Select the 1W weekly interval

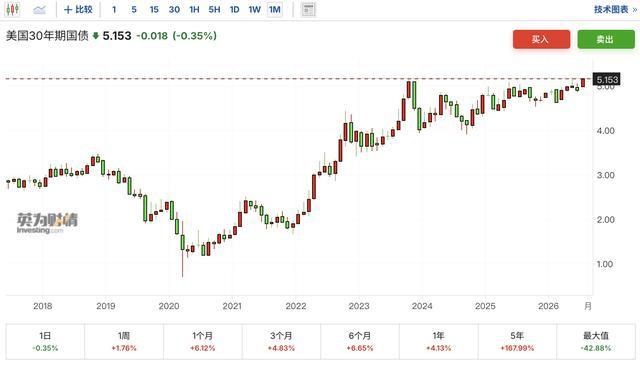[255, 9]
